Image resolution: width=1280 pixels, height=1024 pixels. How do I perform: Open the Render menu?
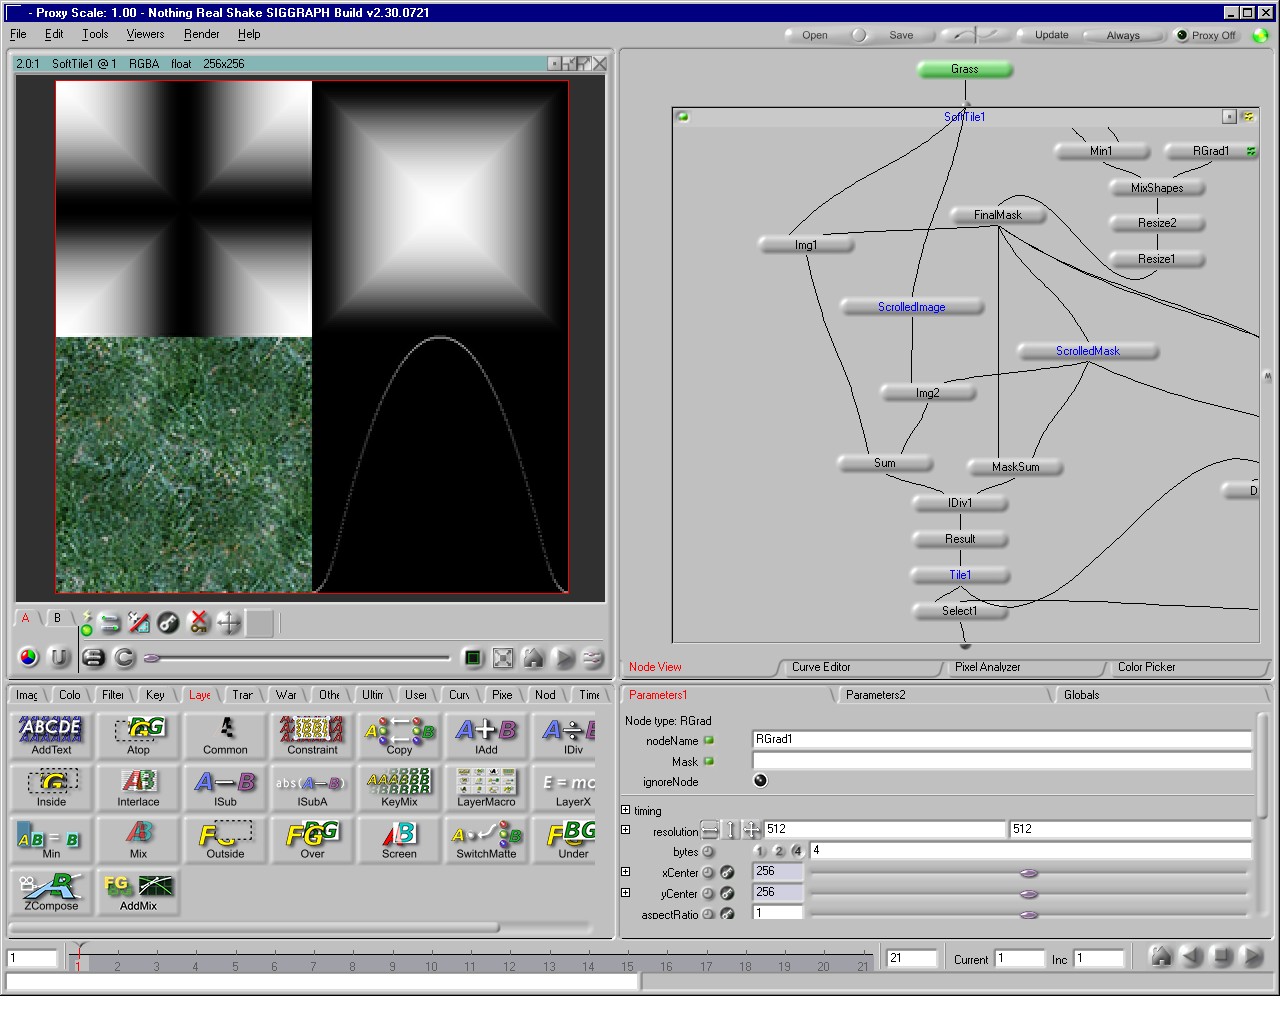pyautogui.click(x=201, y=34)
